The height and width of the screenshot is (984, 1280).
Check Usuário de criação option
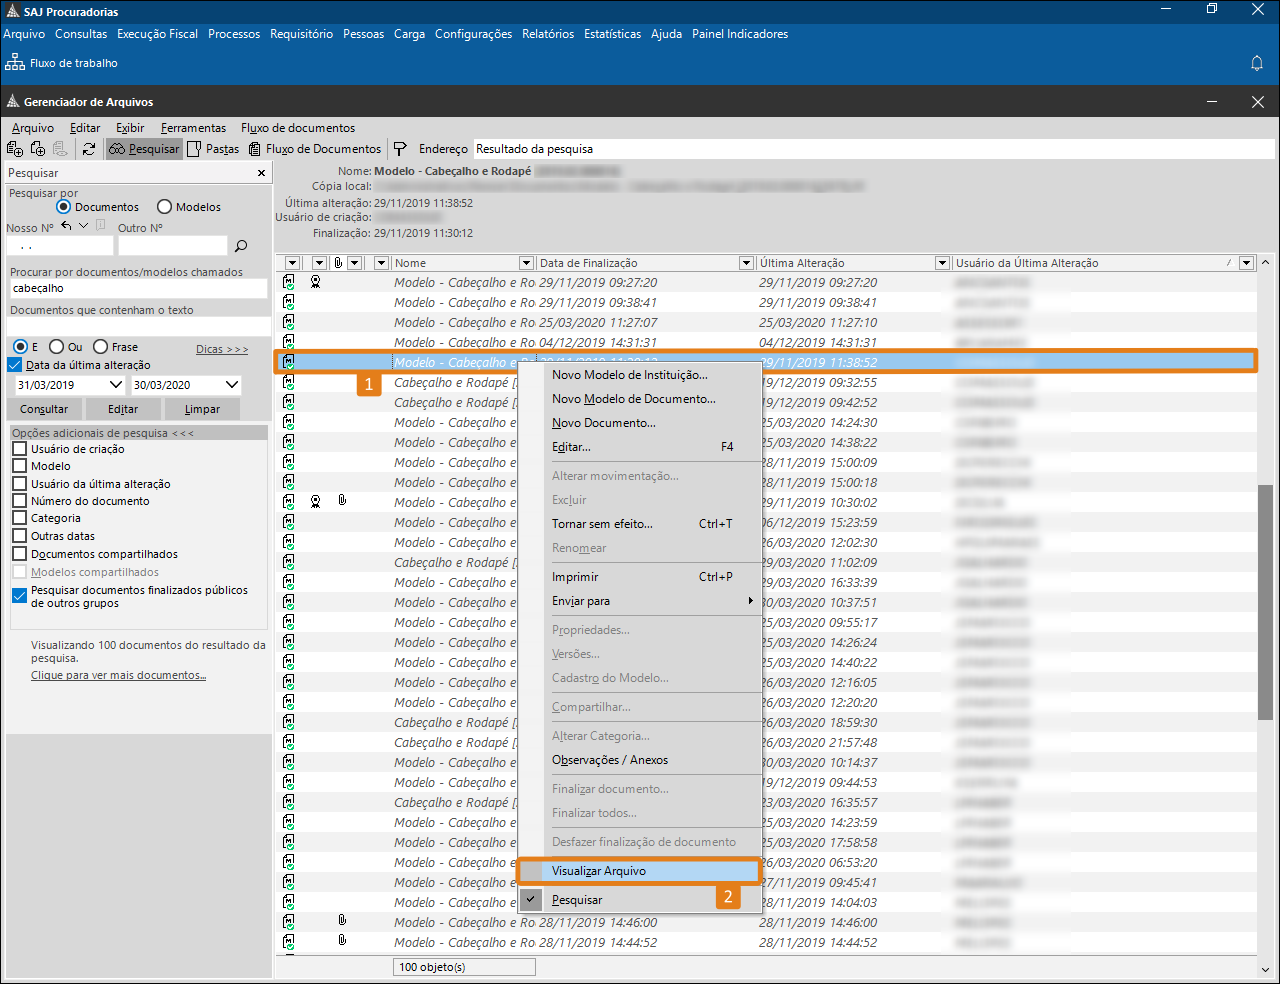click(x=19, y=449)
